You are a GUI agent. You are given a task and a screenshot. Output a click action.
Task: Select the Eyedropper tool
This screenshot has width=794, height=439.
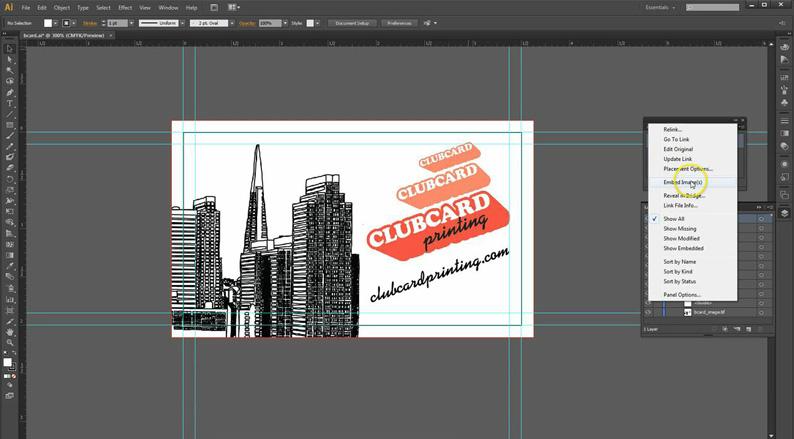click(x=10, y=266)
